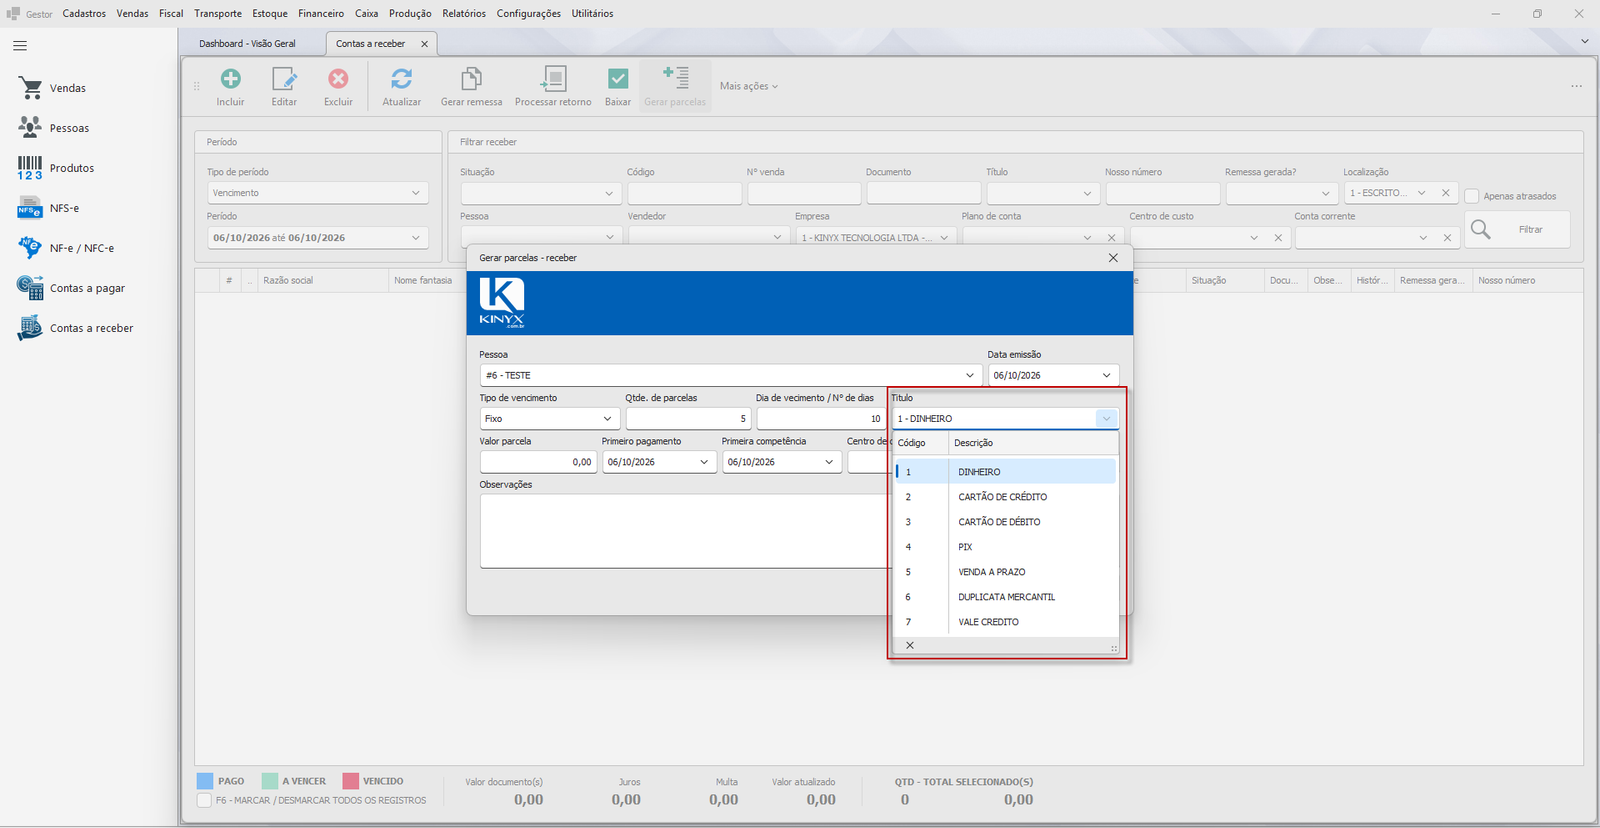Open Pessoas in the sidebar
Image resolution: width=1600 pixels, height=828 pixels.
click(x=69, y=128)
